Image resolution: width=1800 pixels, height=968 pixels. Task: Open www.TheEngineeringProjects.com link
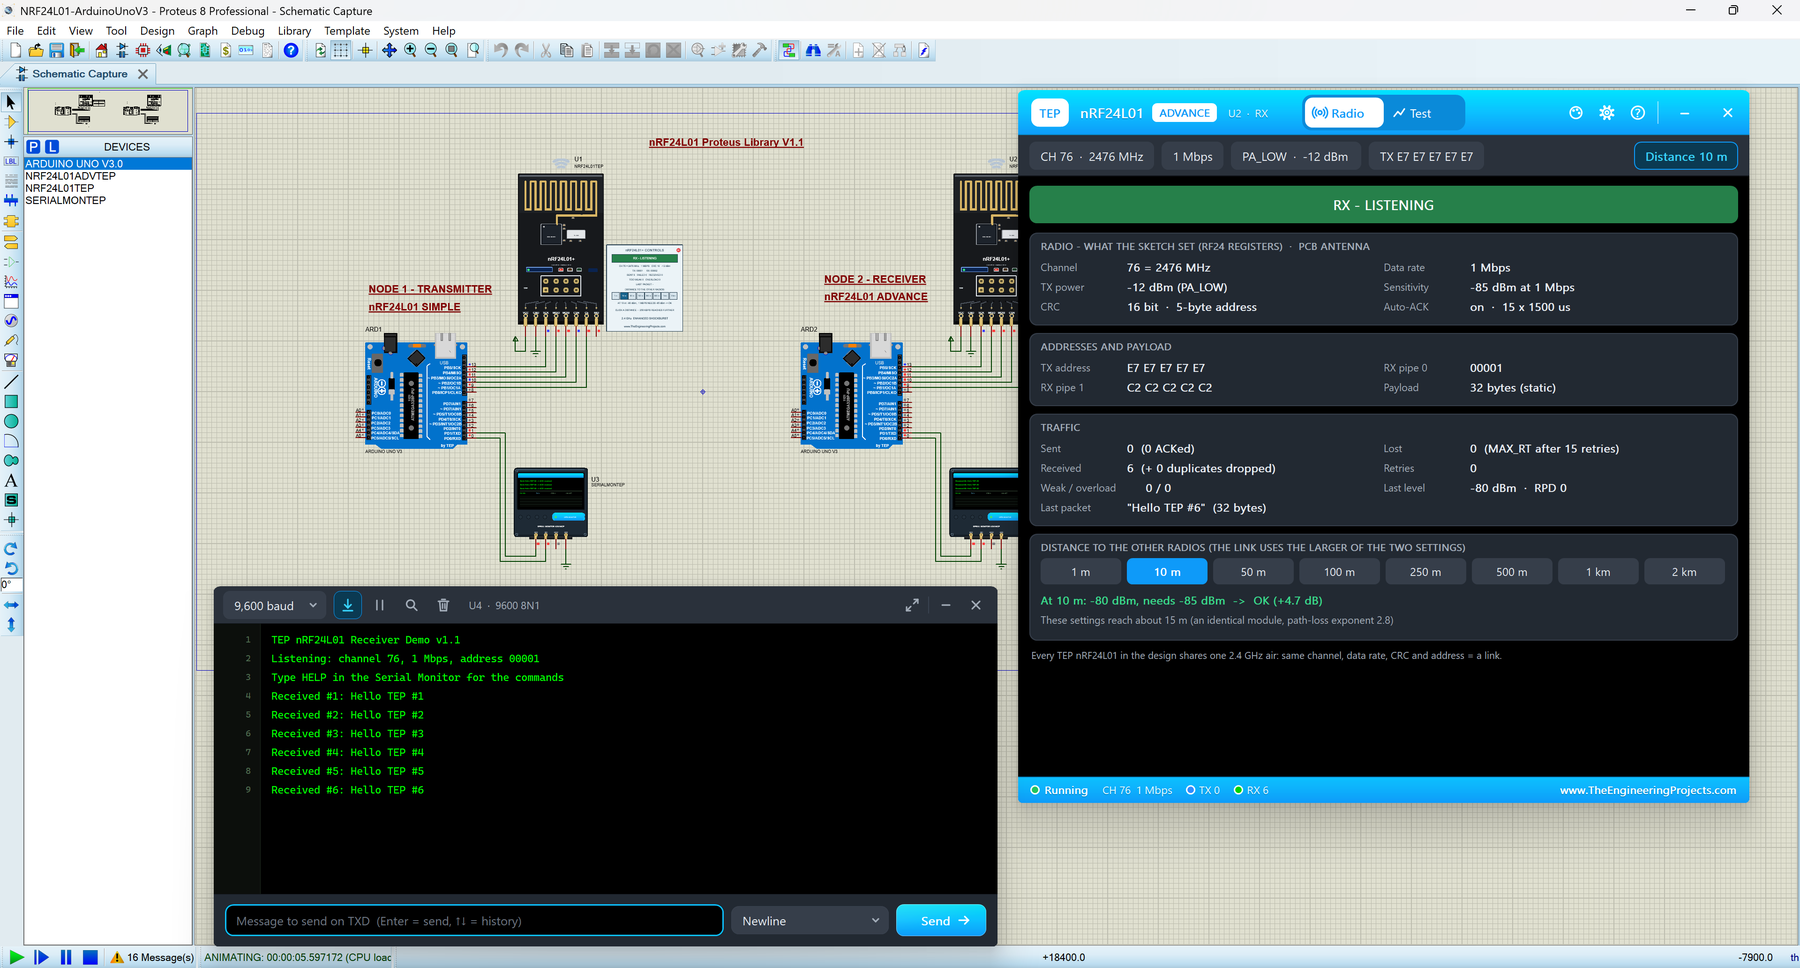point(1648,790)
